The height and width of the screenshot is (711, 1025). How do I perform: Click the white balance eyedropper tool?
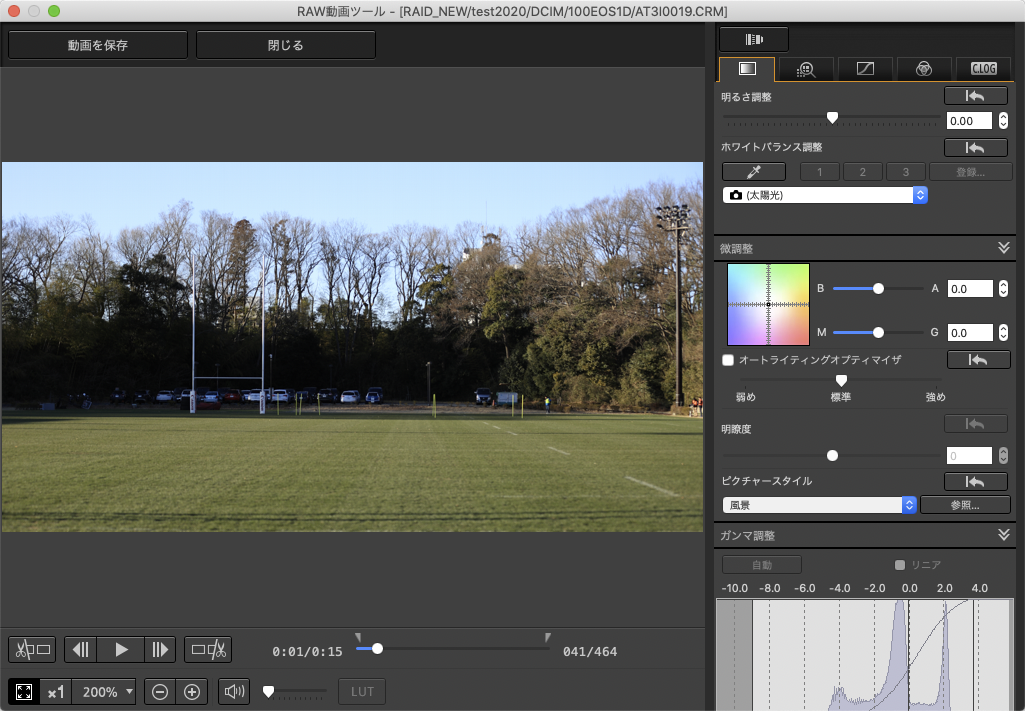[753, 171]
